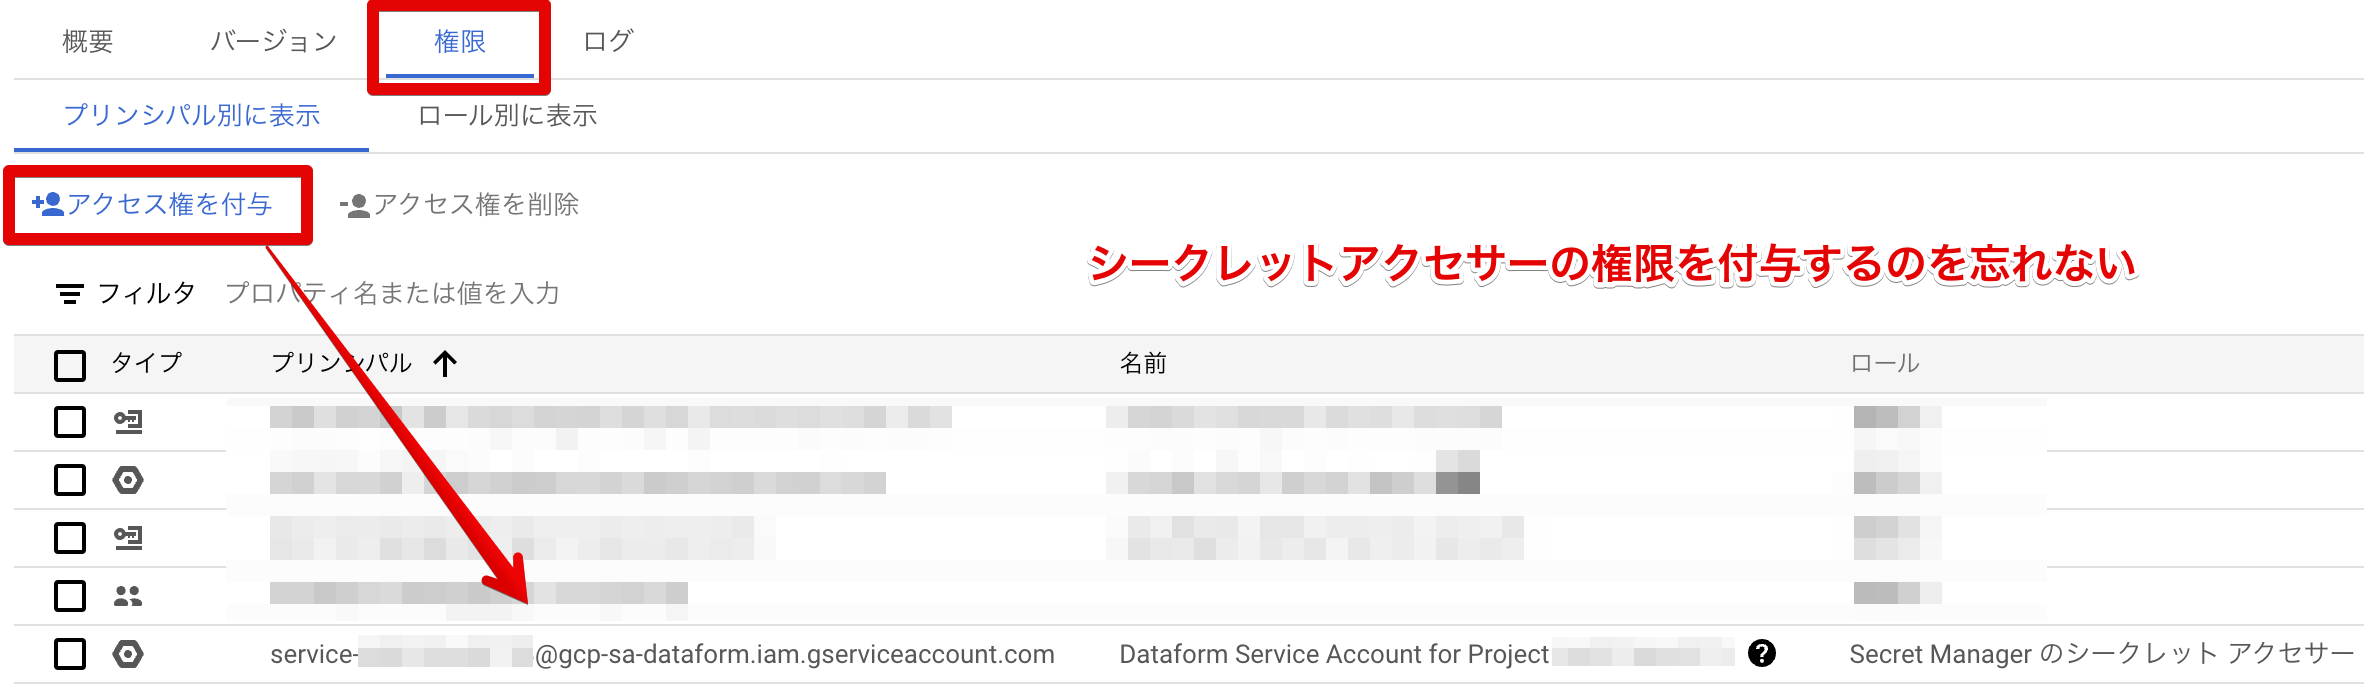The width and height of the screenshot is (2364, 684).
Task: Open the バージョン tab
Action: click(x=273, y=42)
